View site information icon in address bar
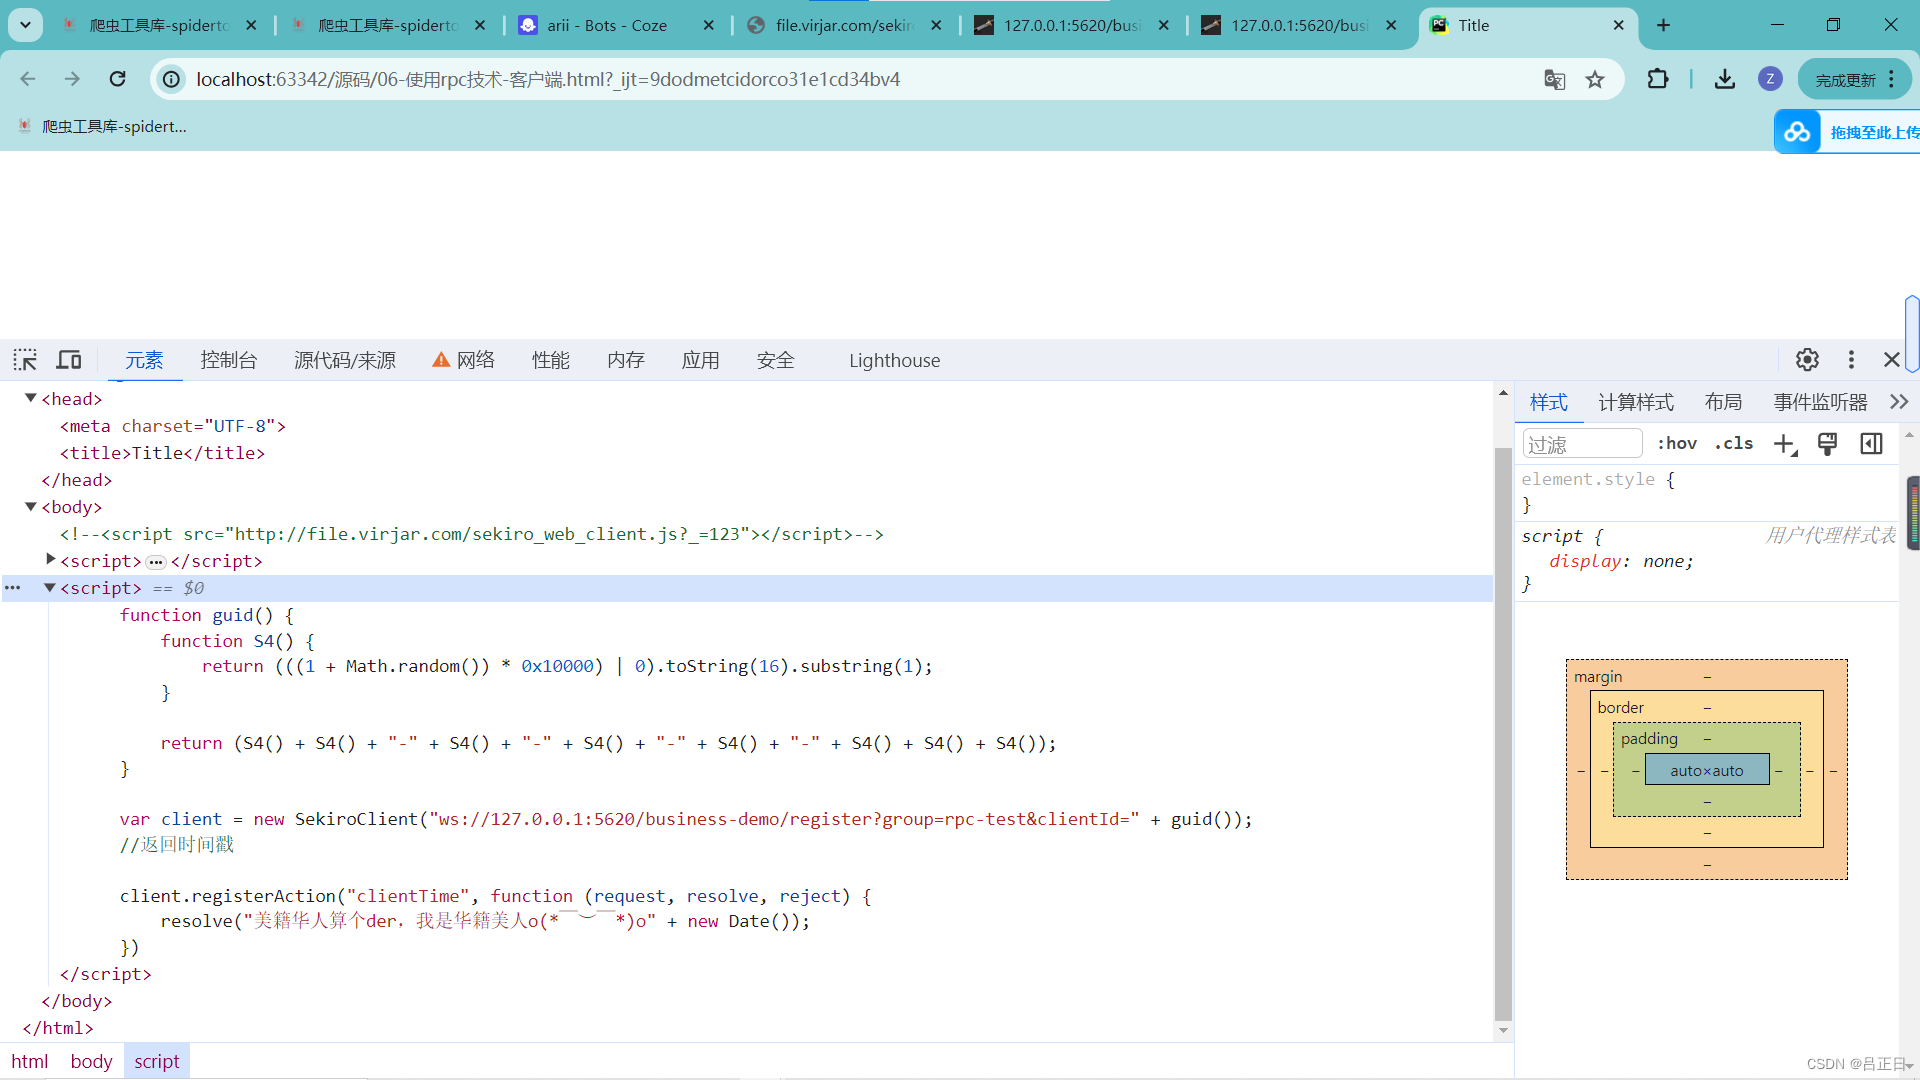This screenshot has height=1080, width=1920. (172, 79)
